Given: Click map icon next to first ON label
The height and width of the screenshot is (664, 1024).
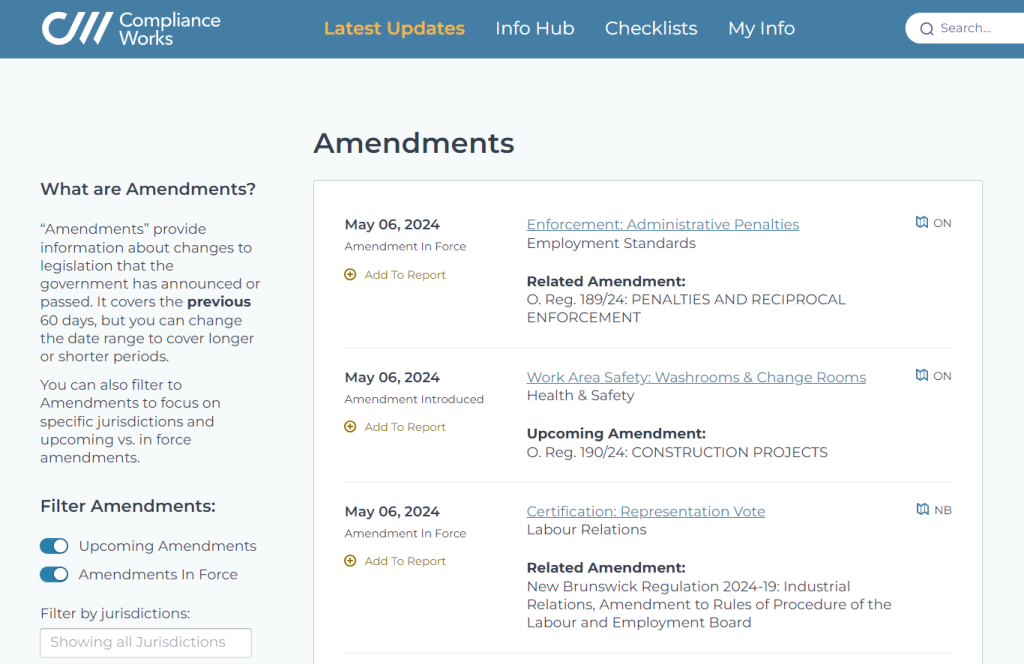Looking at the screenshot, I should (921, 223).
